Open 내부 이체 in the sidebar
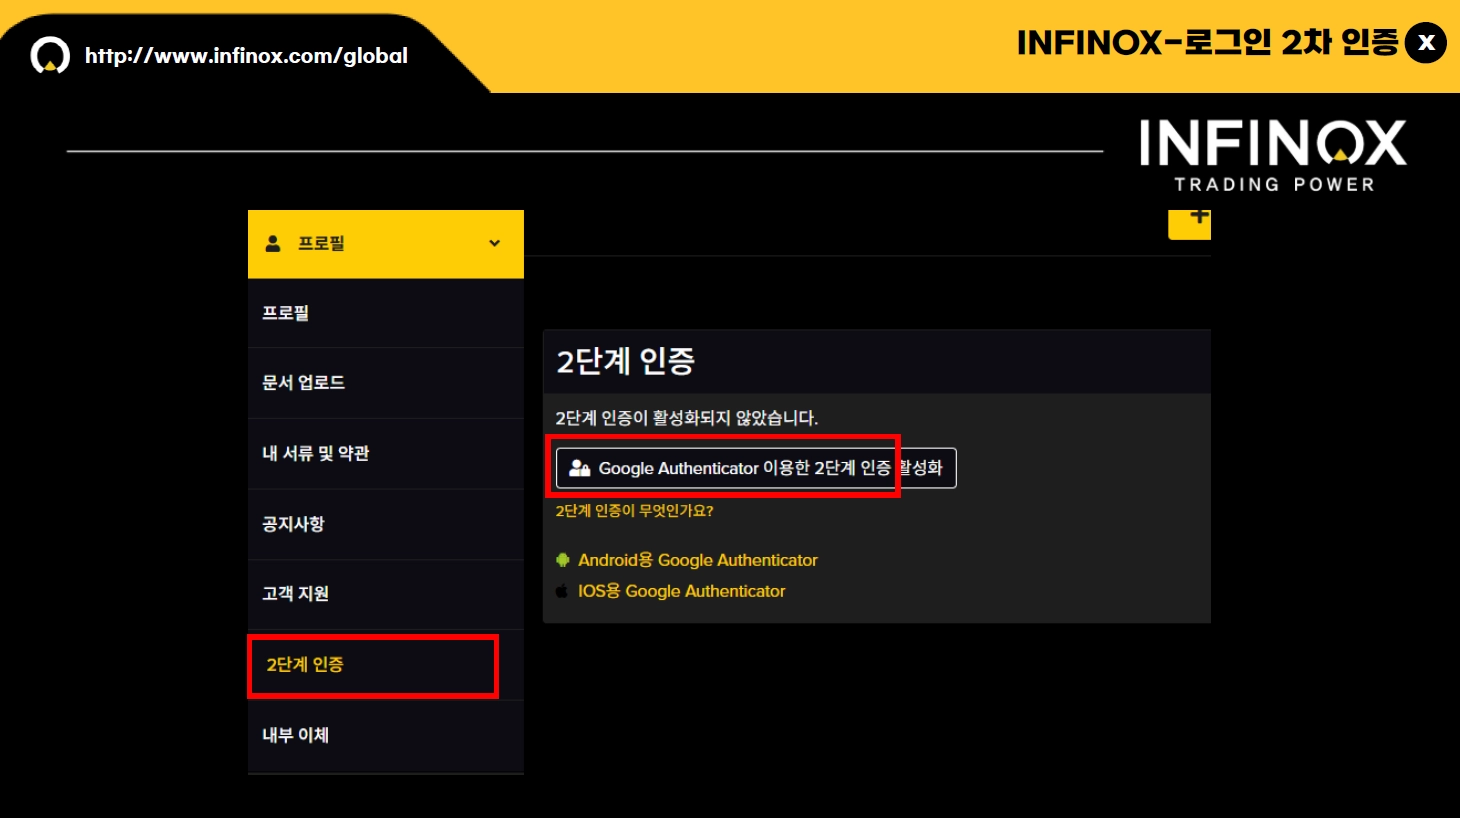The image size is (1460, 818). (x=386, y=736)
